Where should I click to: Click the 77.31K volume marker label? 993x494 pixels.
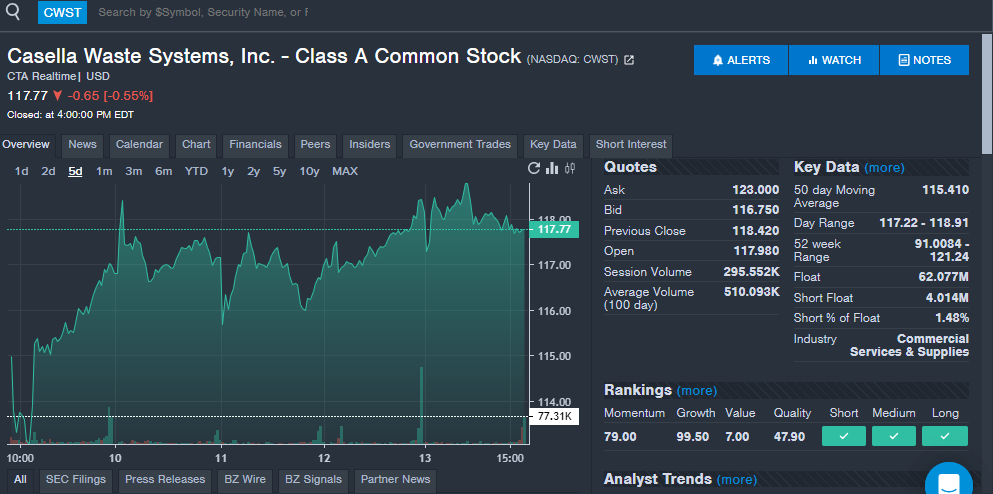(x=554, y=417)
